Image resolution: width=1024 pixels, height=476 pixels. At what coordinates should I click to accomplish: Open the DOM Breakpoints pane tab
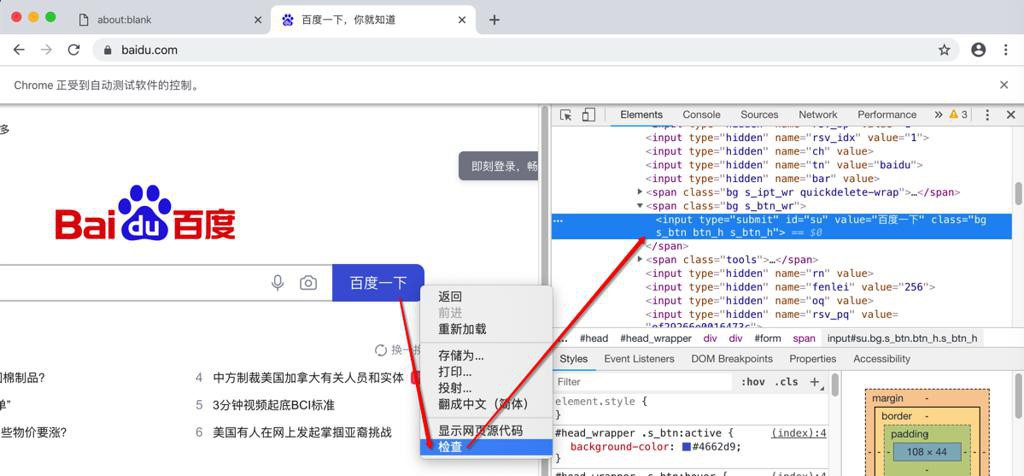click(x=731, y=358)
